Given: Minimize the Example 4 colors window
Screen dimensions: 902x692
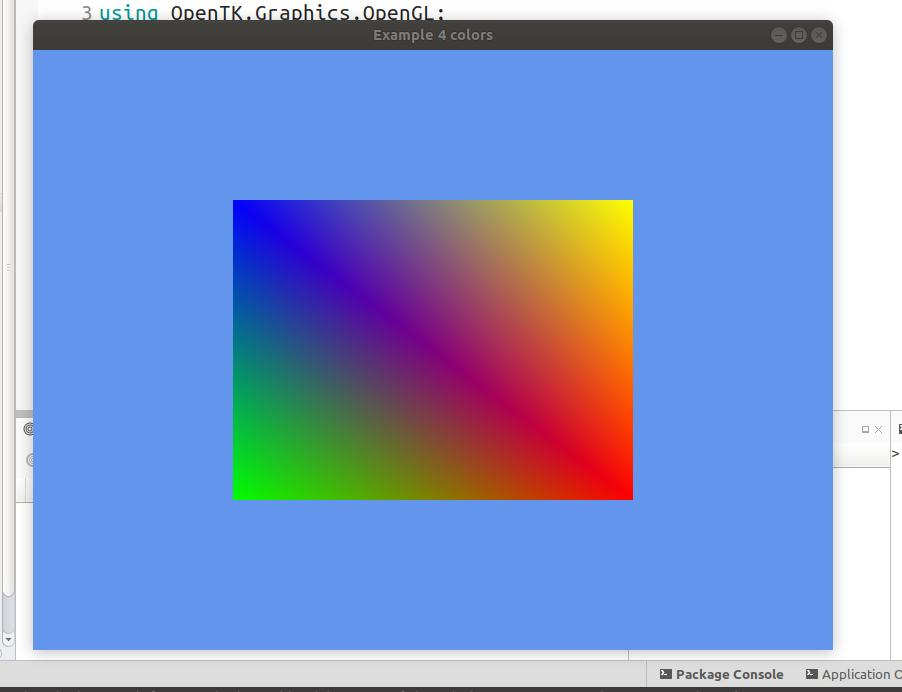Looking at the screenshot, I should 779,35.
